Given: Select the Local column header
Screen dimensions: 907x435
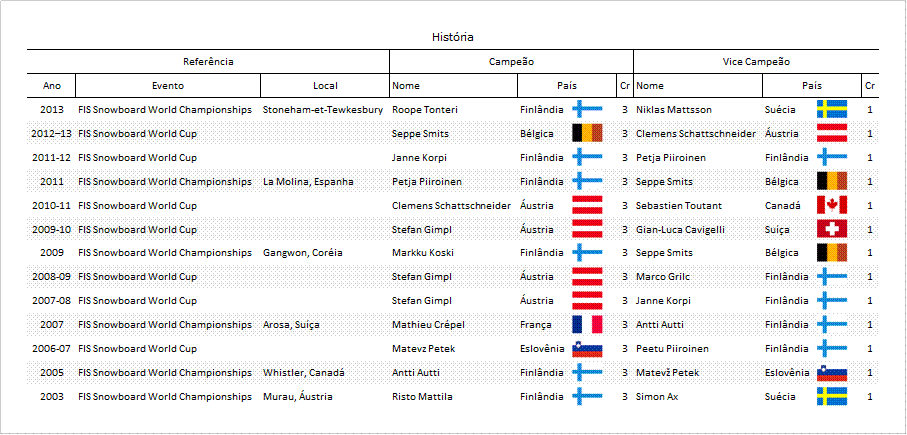Looking at the screenshot, I should tap(325, 86).
